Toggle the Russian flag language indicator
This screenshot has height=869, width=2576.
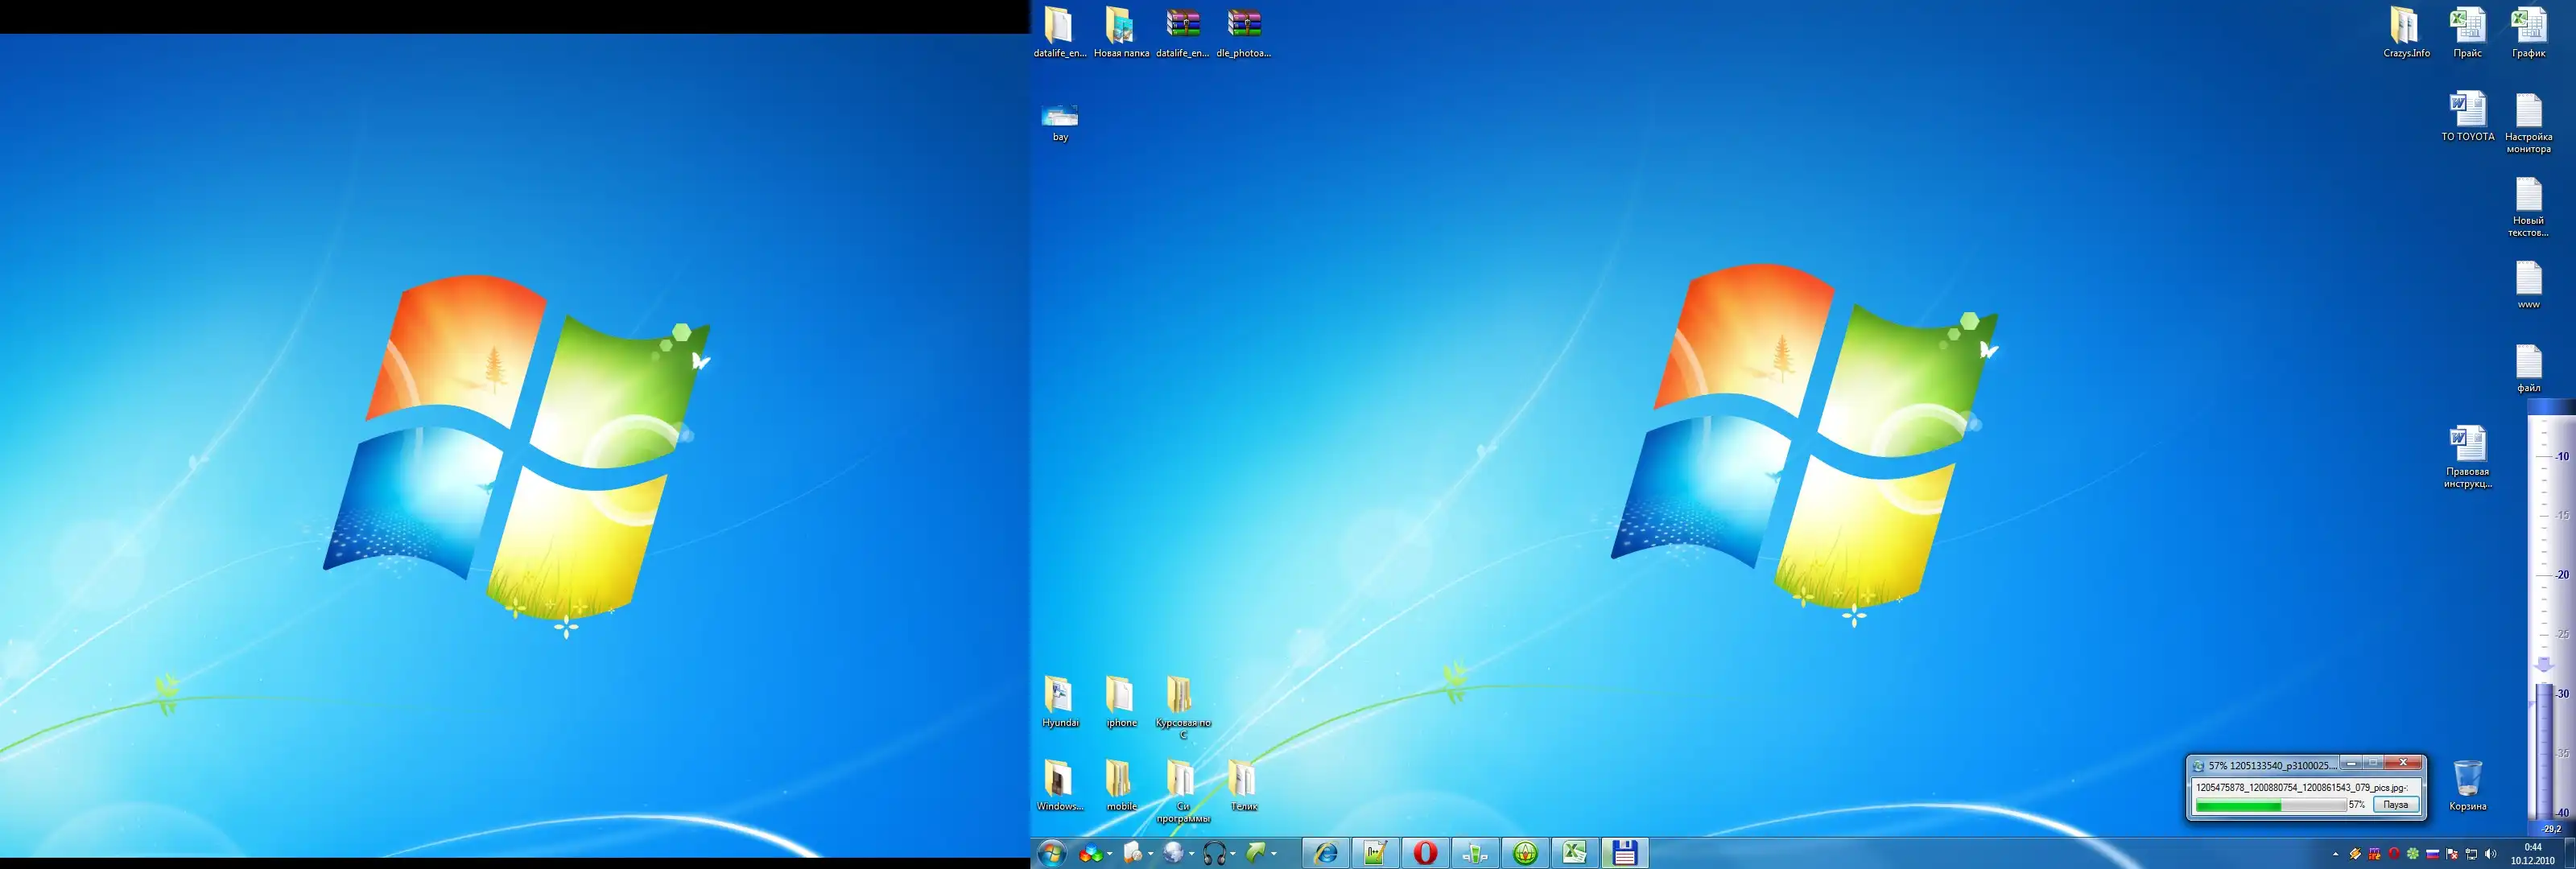2432,854
